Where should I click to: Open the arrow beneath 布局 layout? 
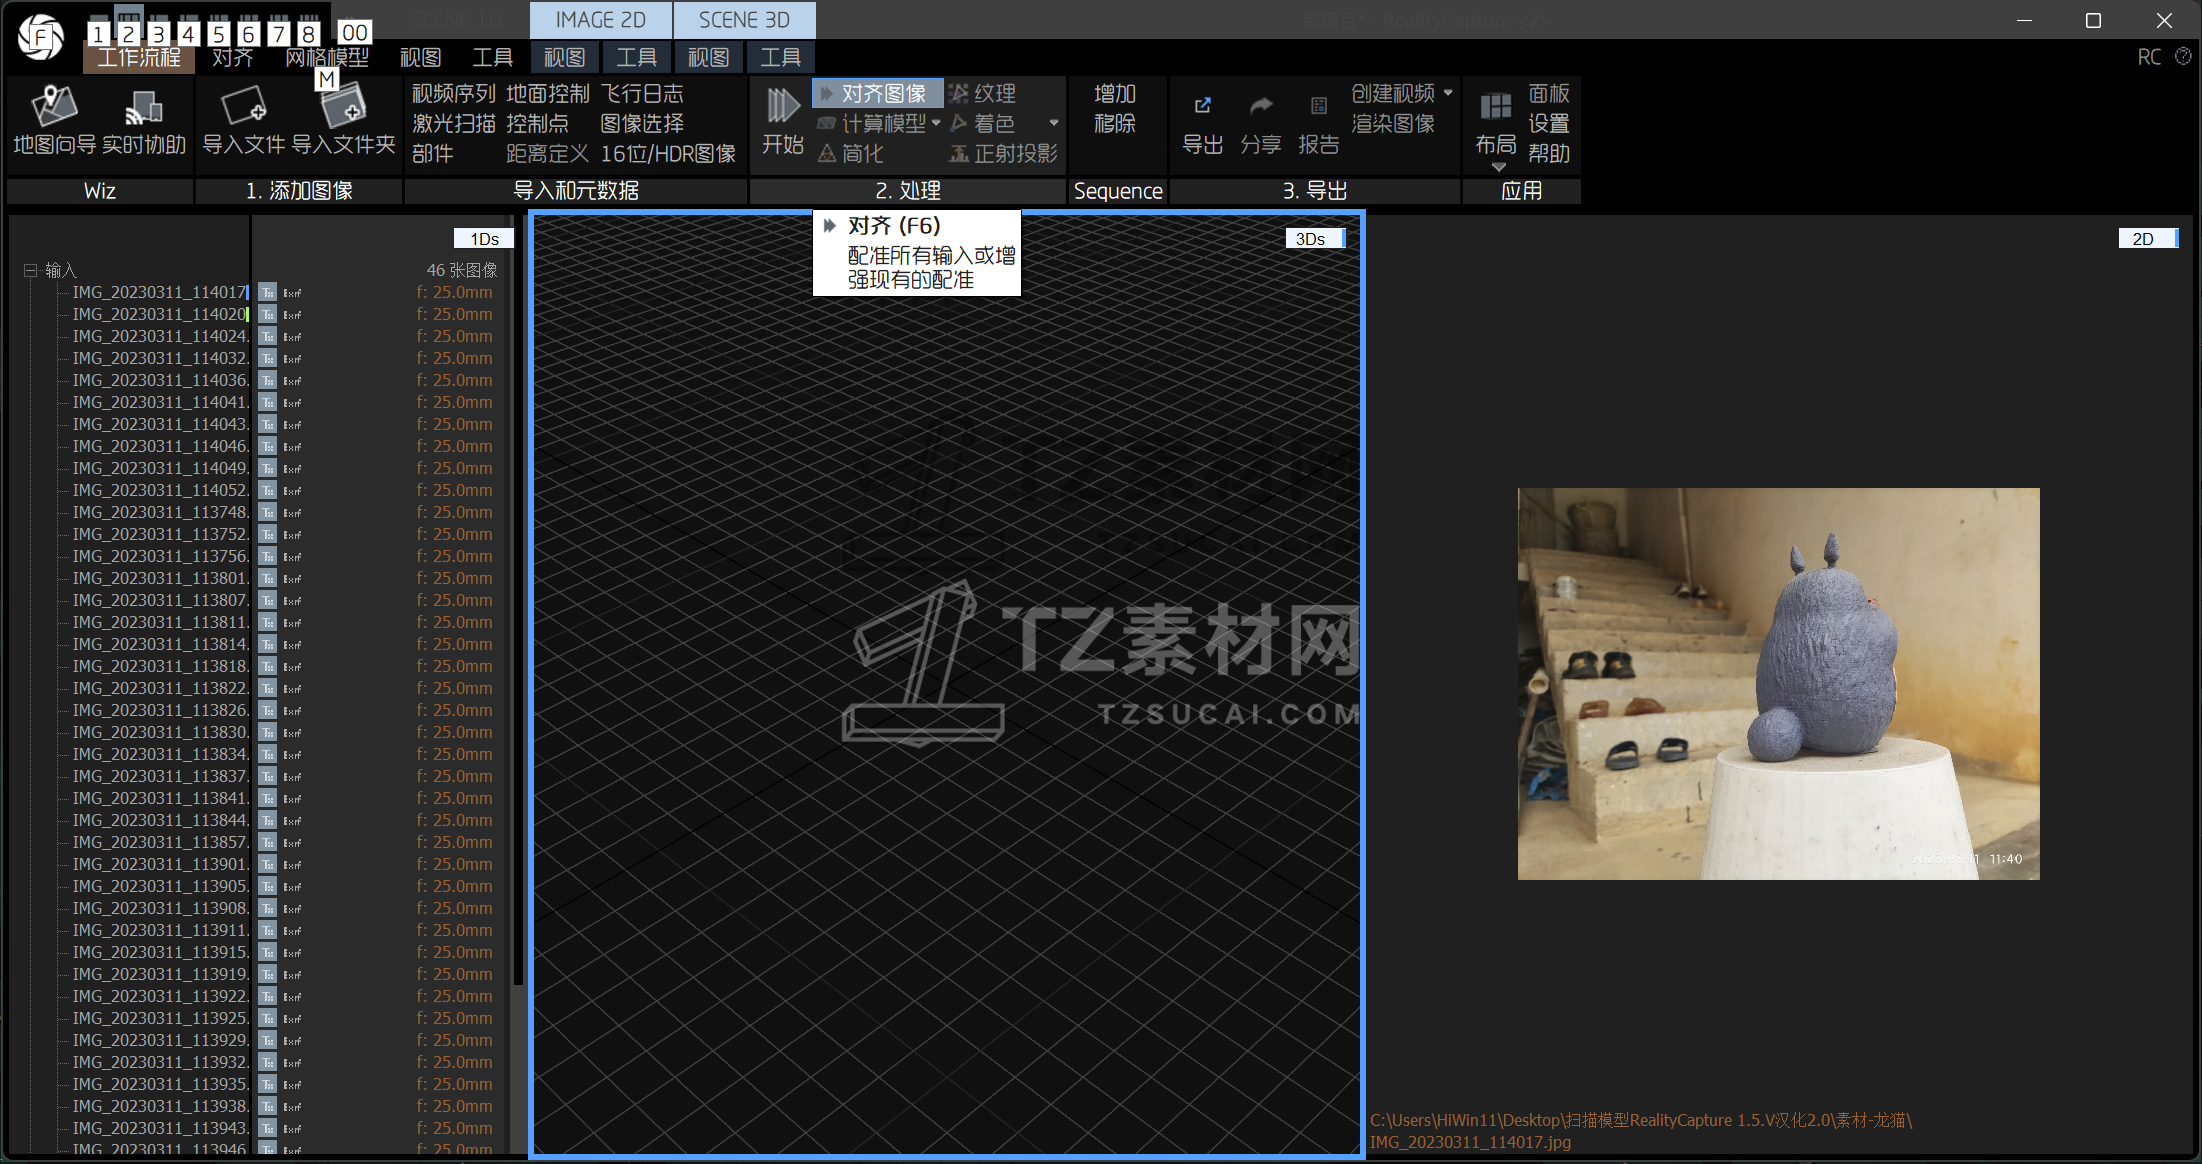(1498, 167)
